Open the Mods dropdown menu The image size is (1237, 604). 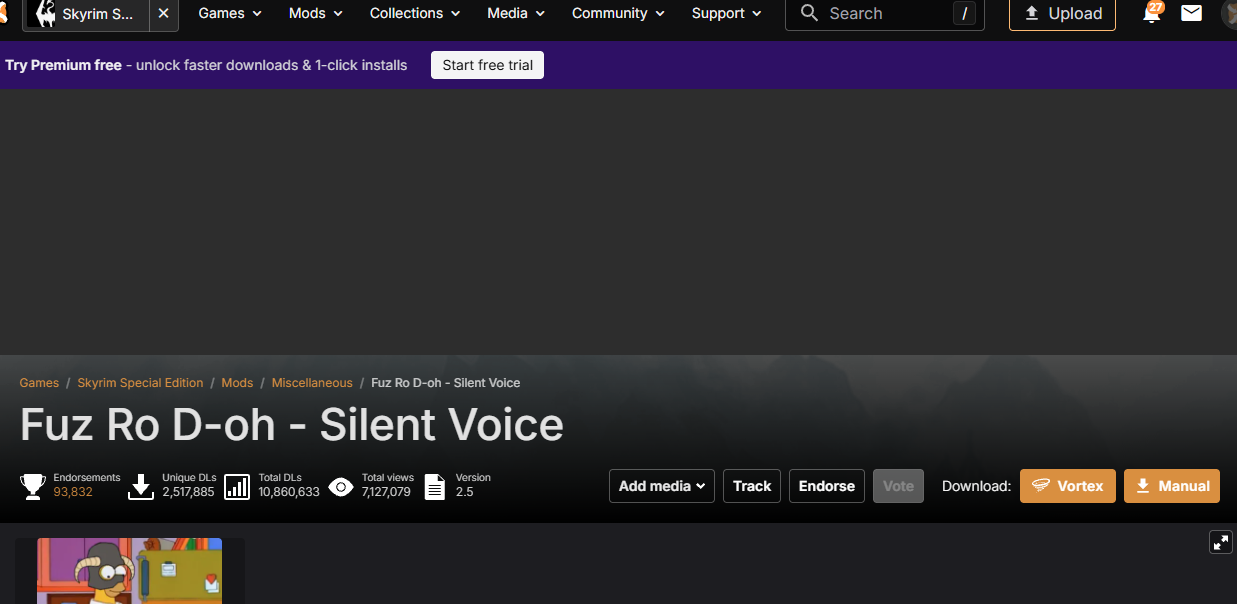[x=316, y=13]
